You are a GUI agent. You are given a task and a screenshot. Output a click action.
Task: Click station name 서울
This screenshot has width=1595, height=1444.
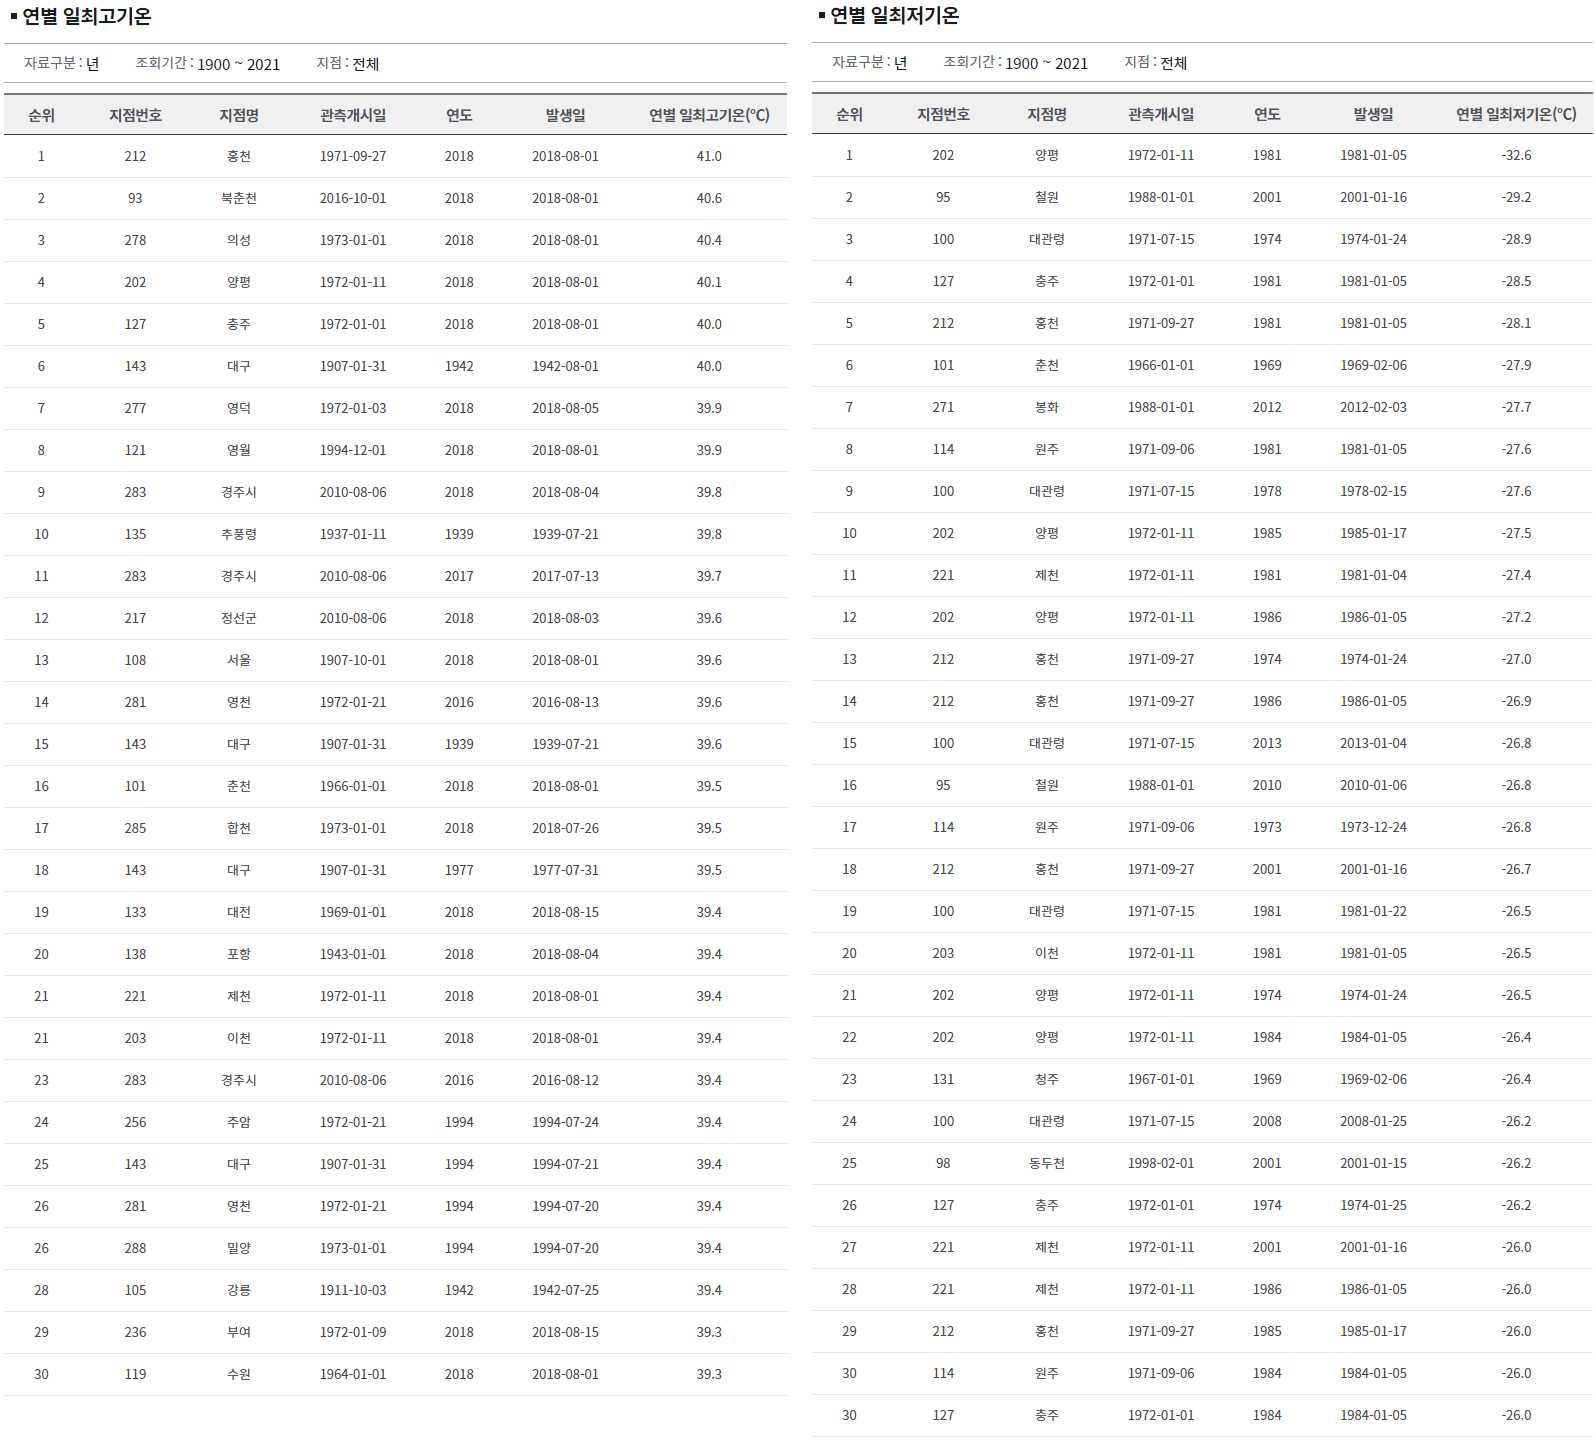pyautogui.click(x=239, y=660)
